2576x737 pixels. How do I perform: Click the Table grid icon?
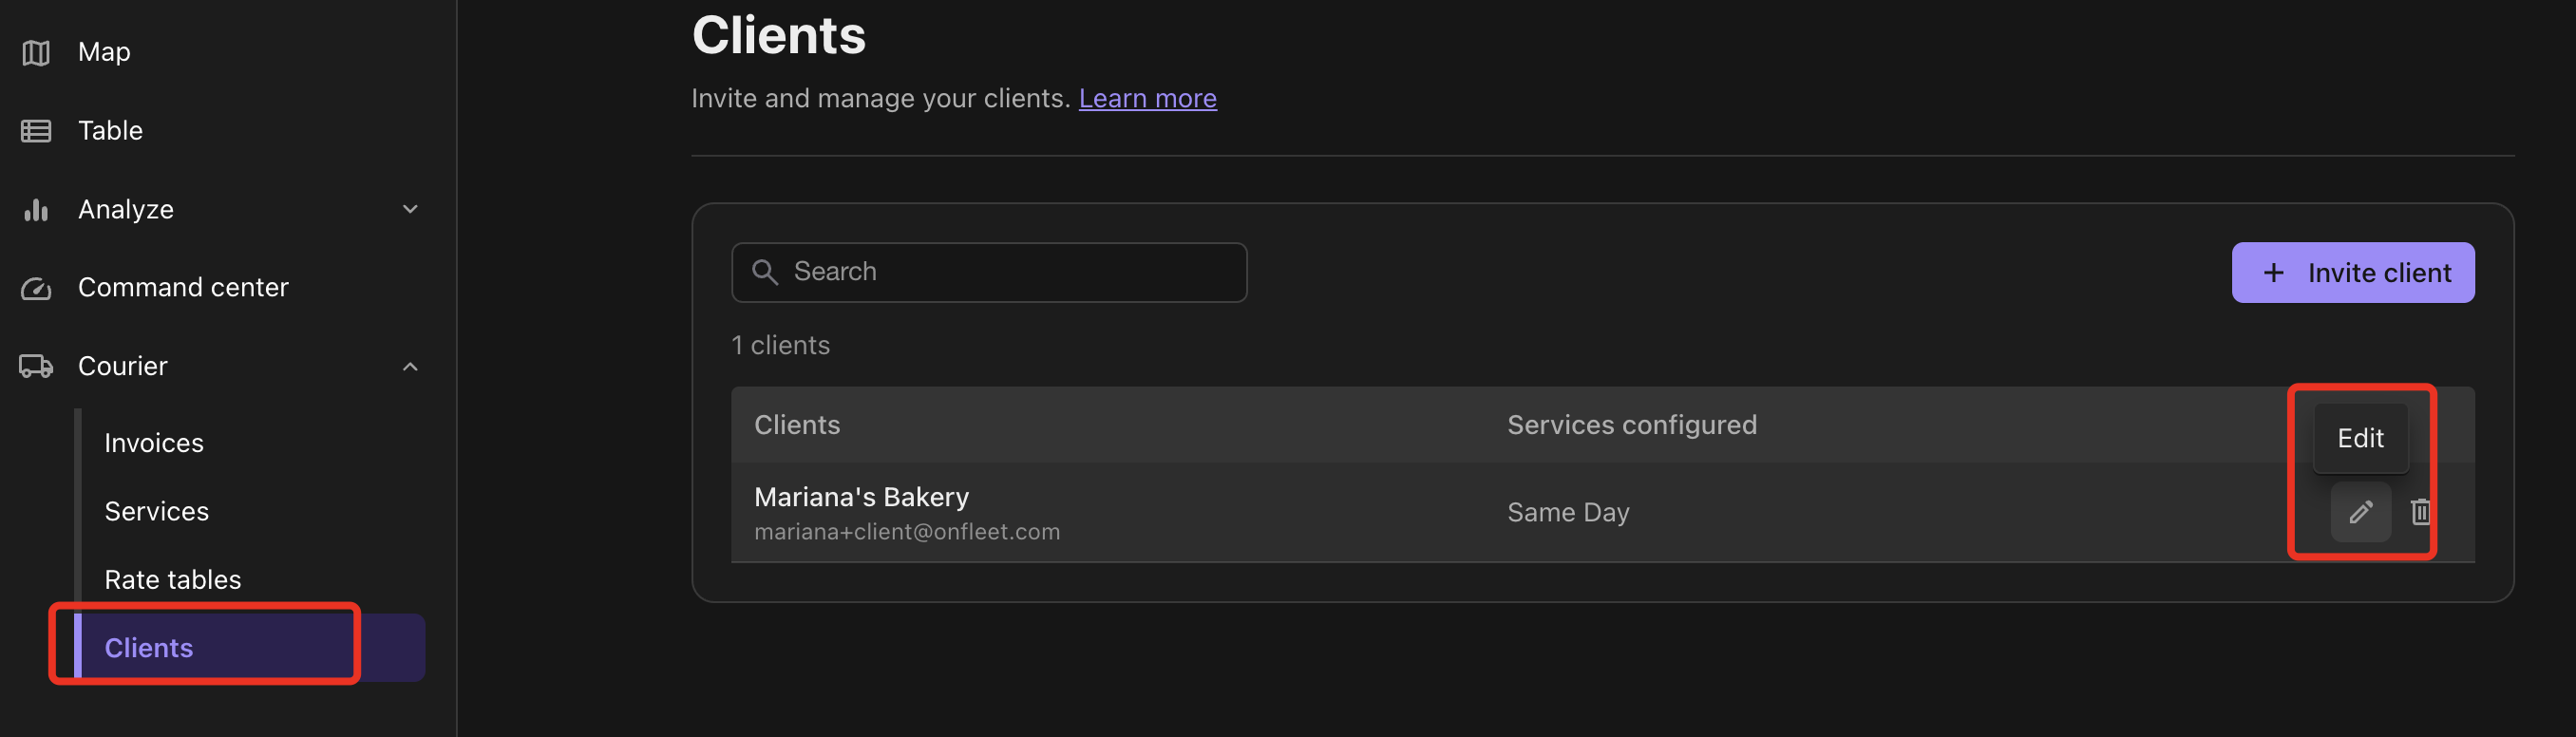(36, 131)
